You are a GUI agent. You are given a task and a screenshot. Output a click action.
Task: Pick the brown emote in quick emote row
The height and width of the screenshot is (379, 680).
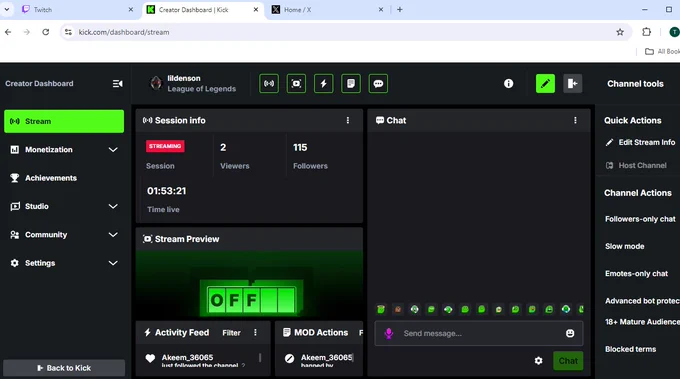398,309
